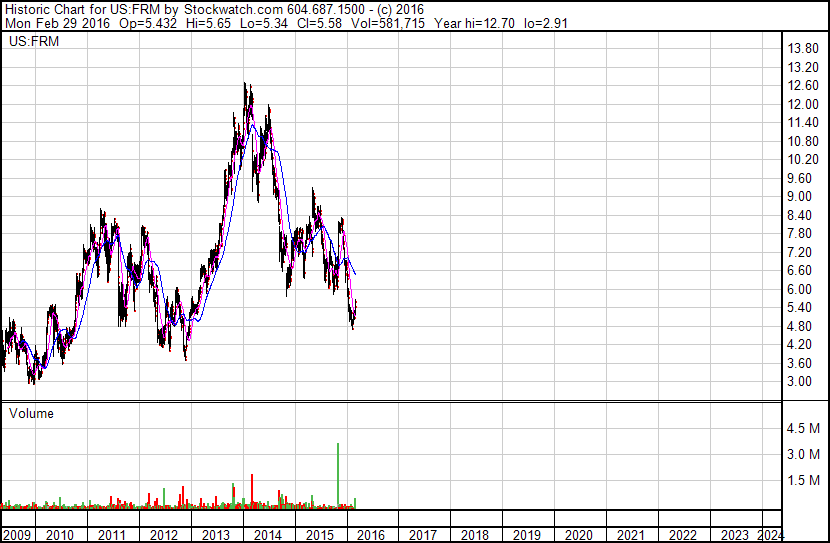
Task: Click the 4.5 M volume axis label
Action: (x=804, y=428)
